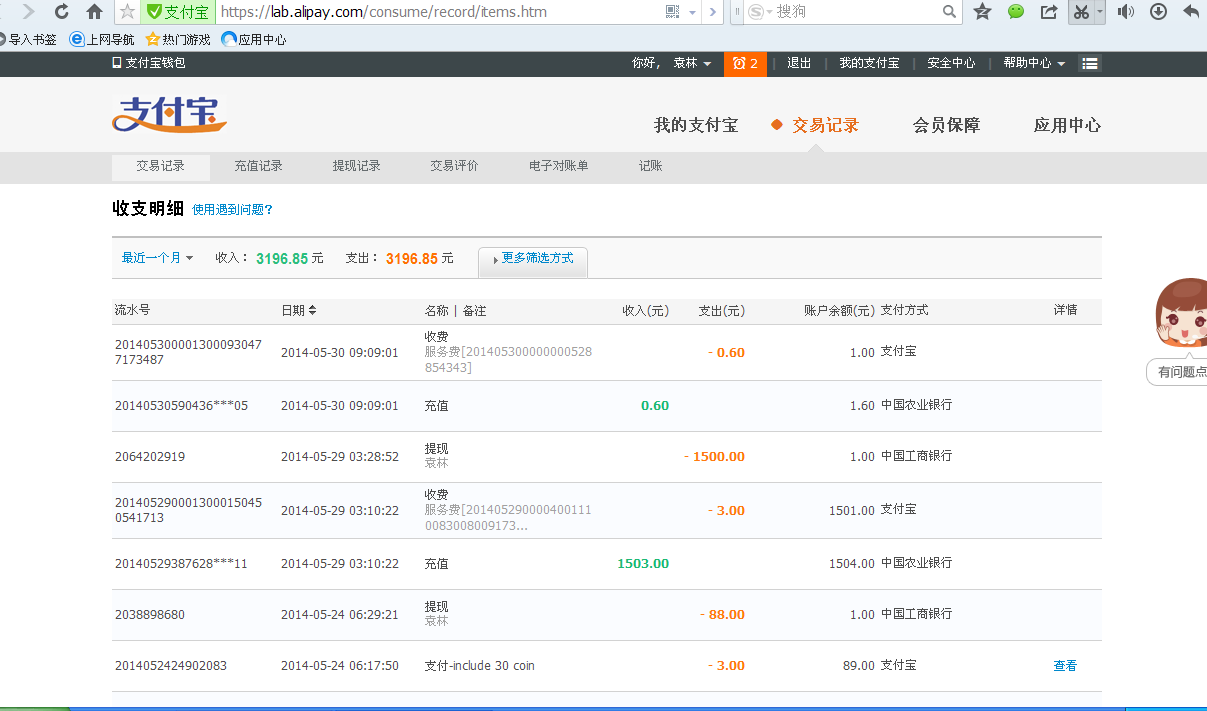Sort the records by 日期 column
1207x711 pixels.
click(x=298, y=311)
